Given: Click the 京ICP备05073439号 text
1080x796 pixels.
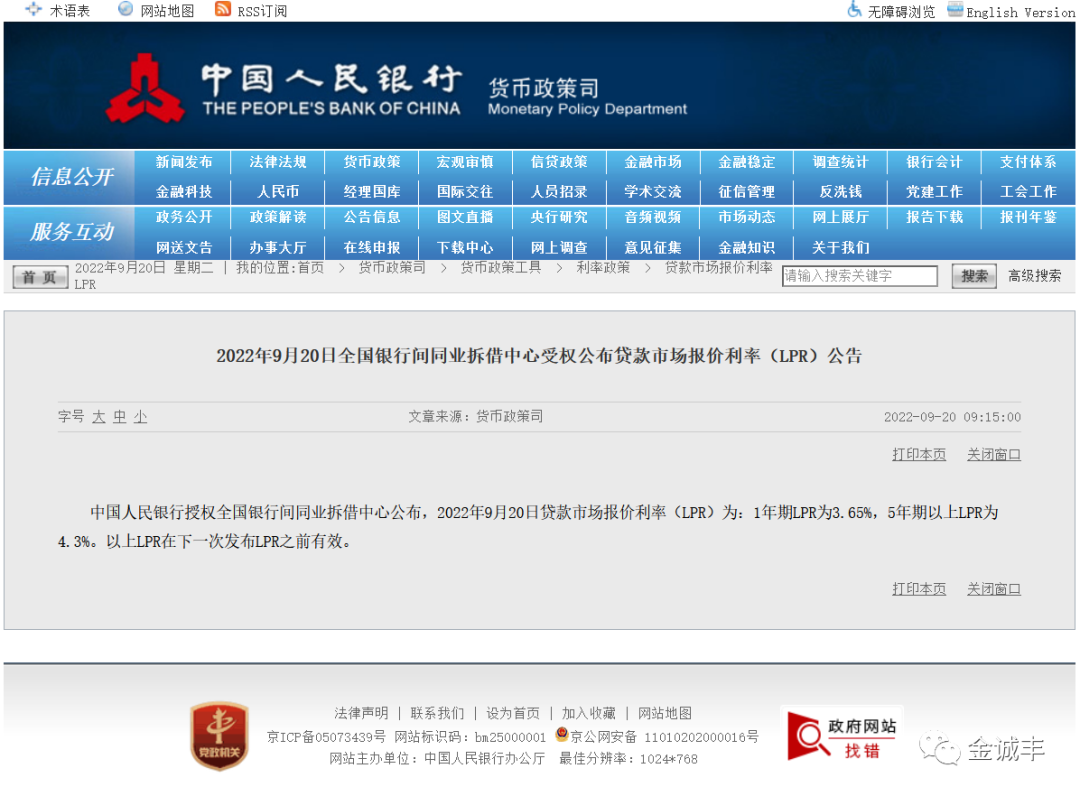Looking at the screenshot, I should click(x=326, y=737).
